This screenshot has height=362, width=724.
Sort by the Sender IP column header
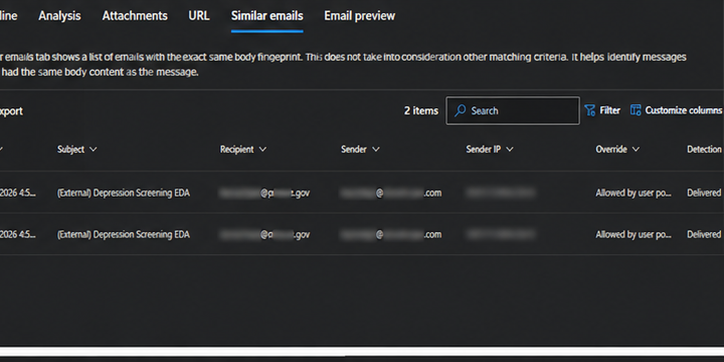(x=483, y=149)
